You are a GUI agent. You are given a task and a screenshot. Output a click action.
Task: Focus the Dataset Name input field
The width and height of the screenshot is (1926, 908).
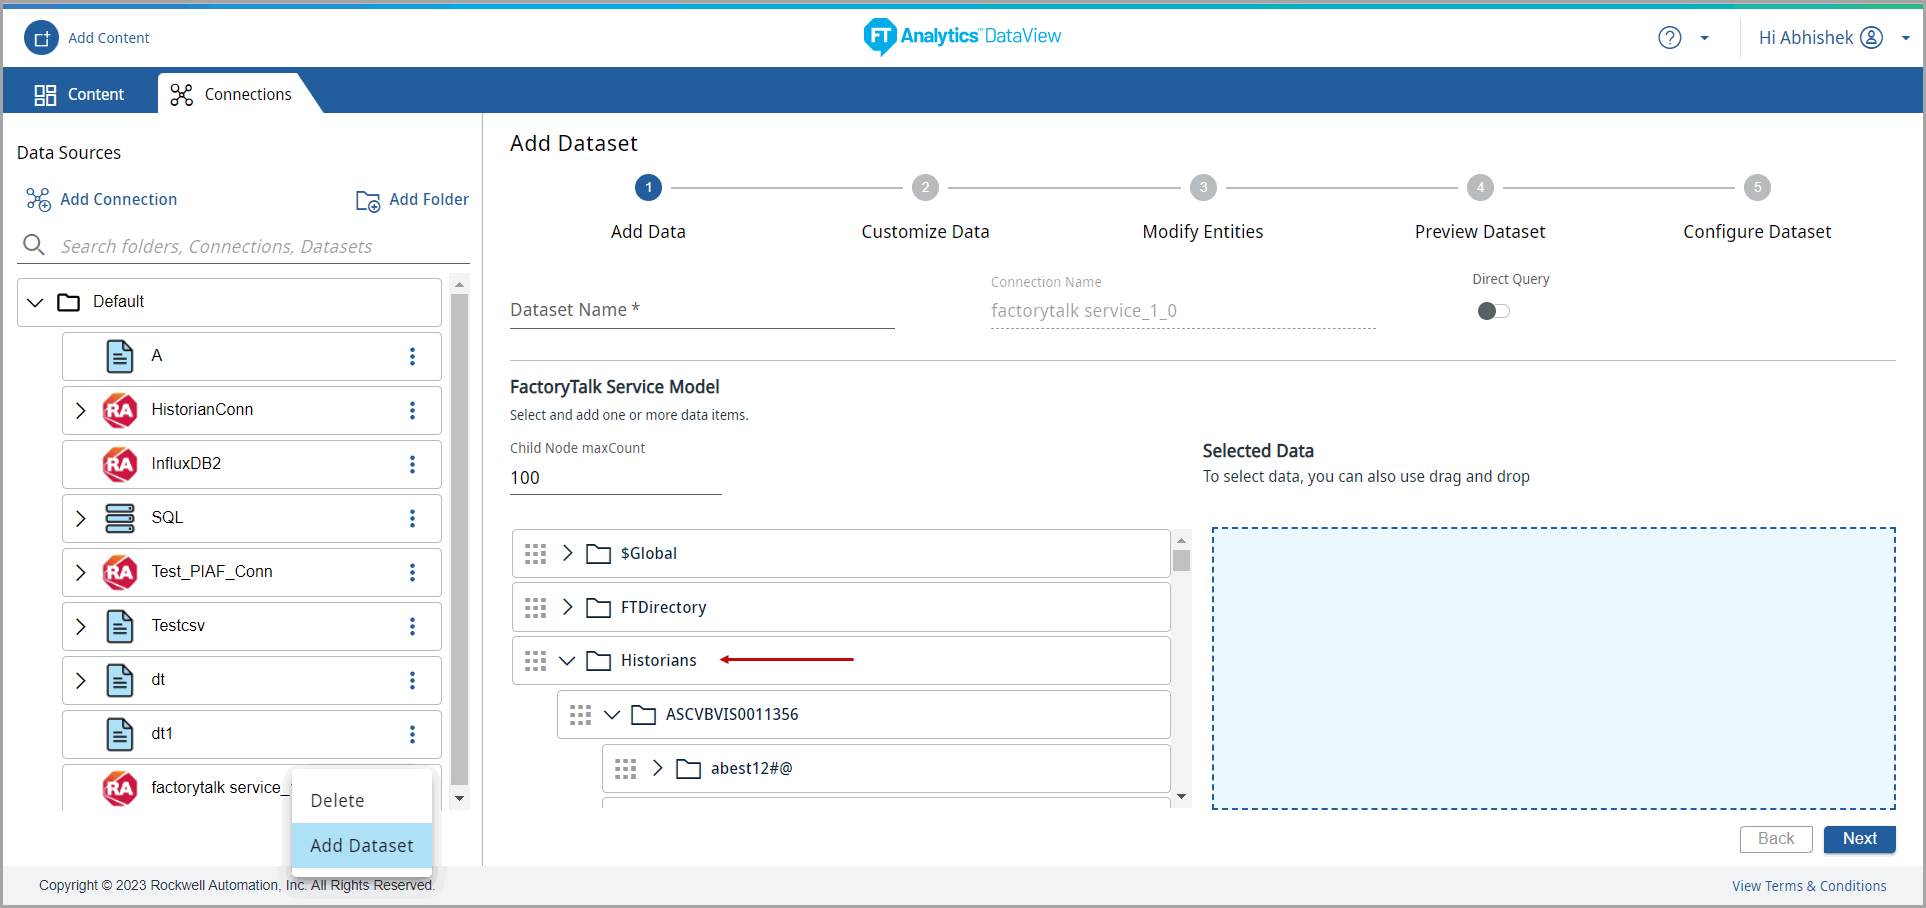point(702,310)
